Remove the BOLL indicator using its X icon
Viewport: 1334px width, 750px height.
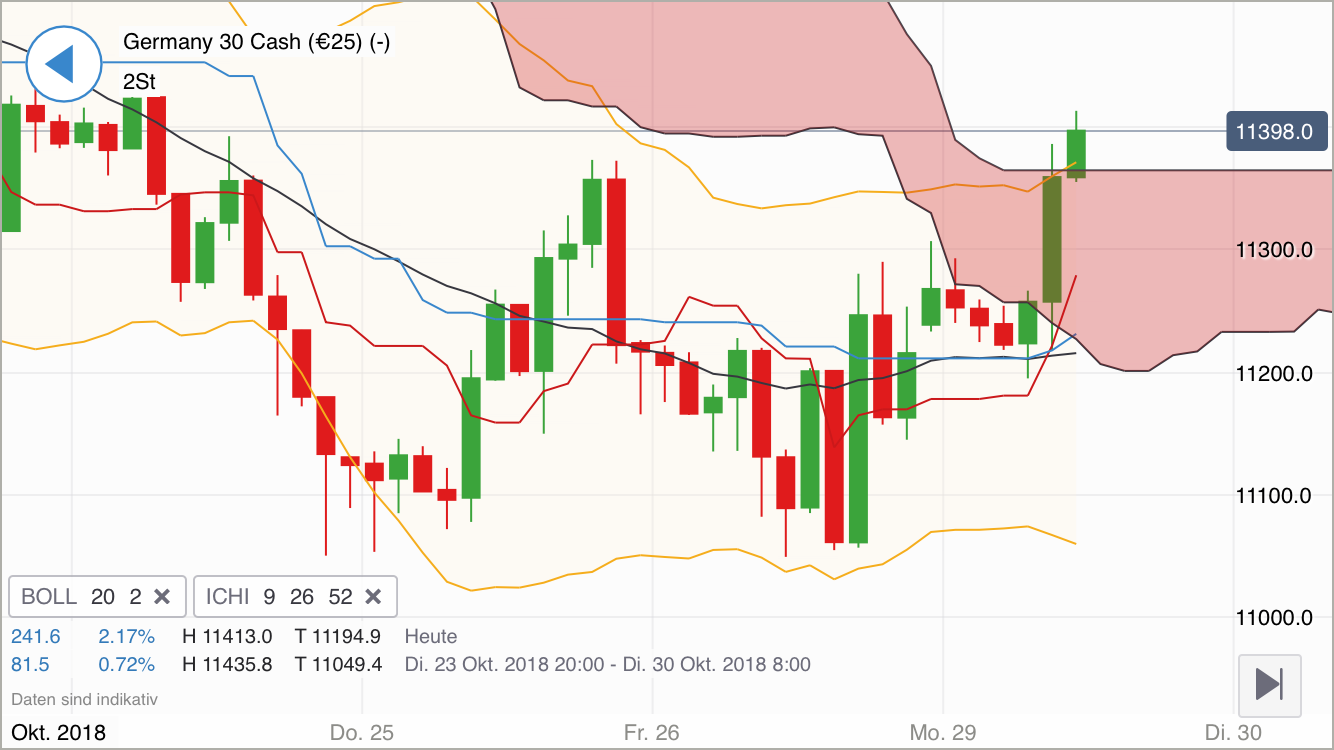pos(161,596)
